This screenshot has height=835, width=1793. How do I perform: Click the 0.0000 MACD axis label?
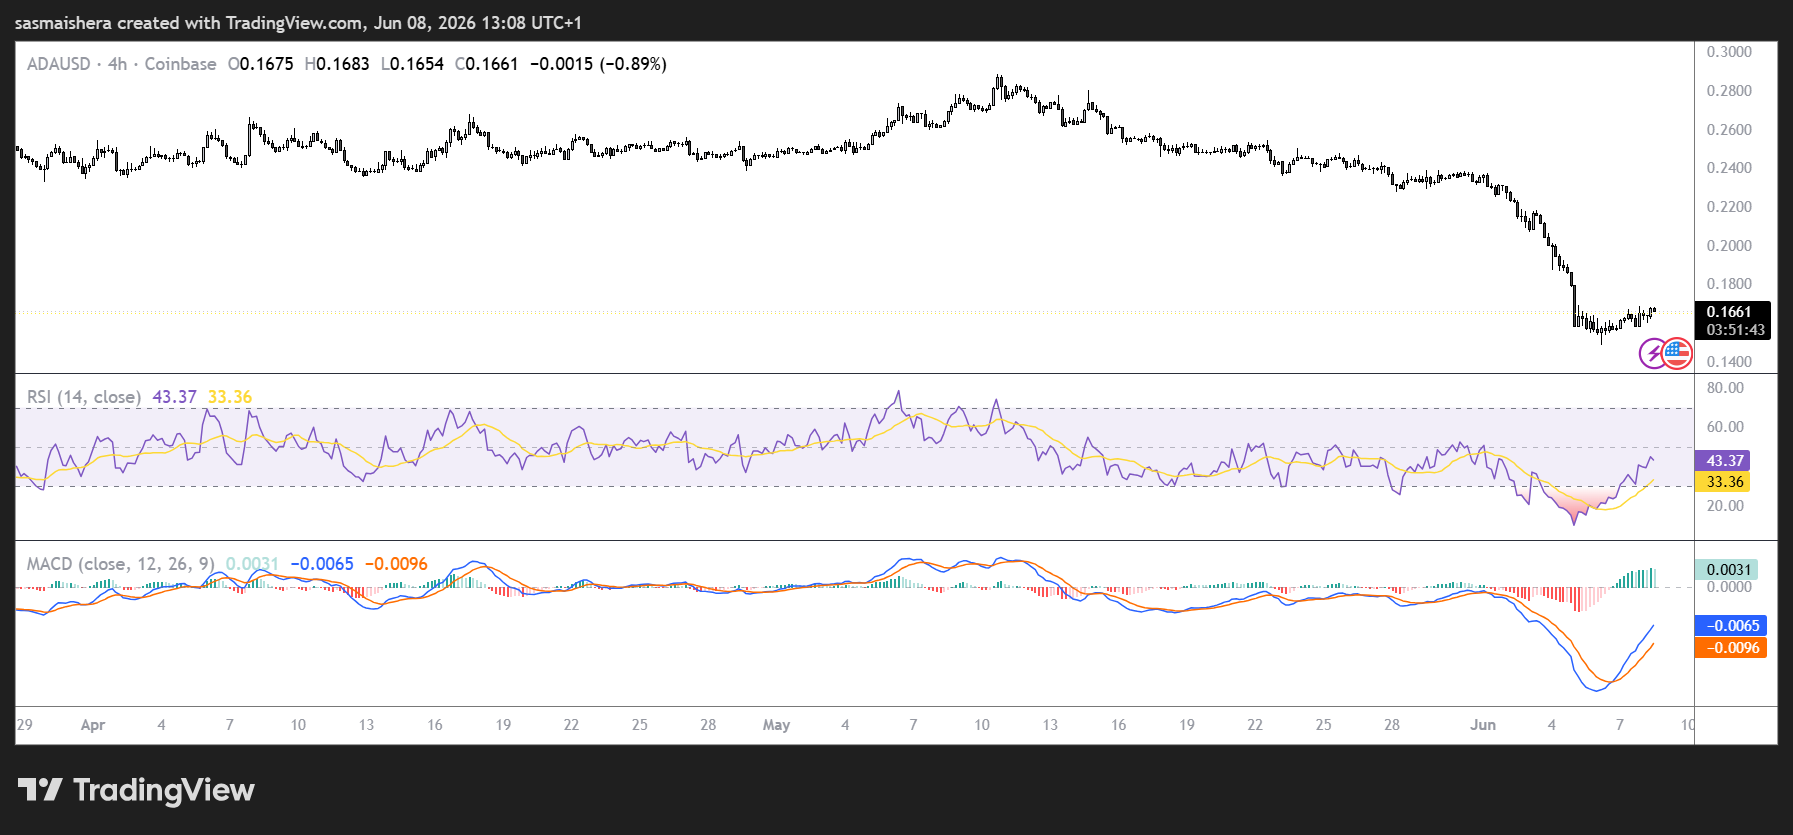[1729, 587]
